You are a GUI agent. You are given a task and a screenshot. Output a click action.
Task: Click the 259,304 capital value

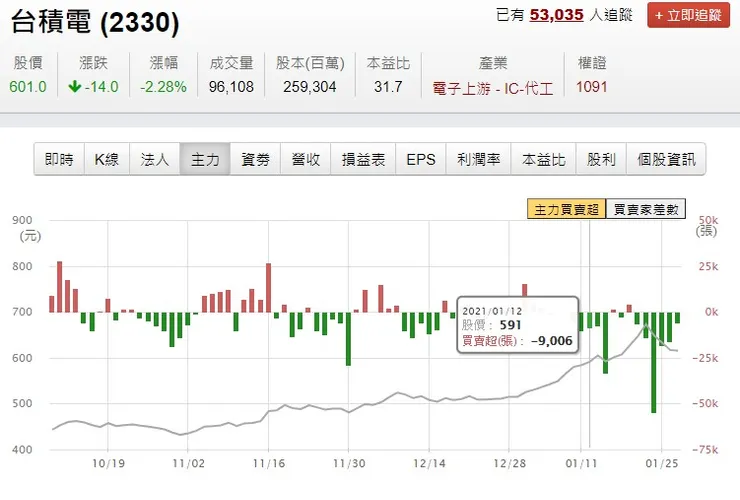[x=310, y=86]
